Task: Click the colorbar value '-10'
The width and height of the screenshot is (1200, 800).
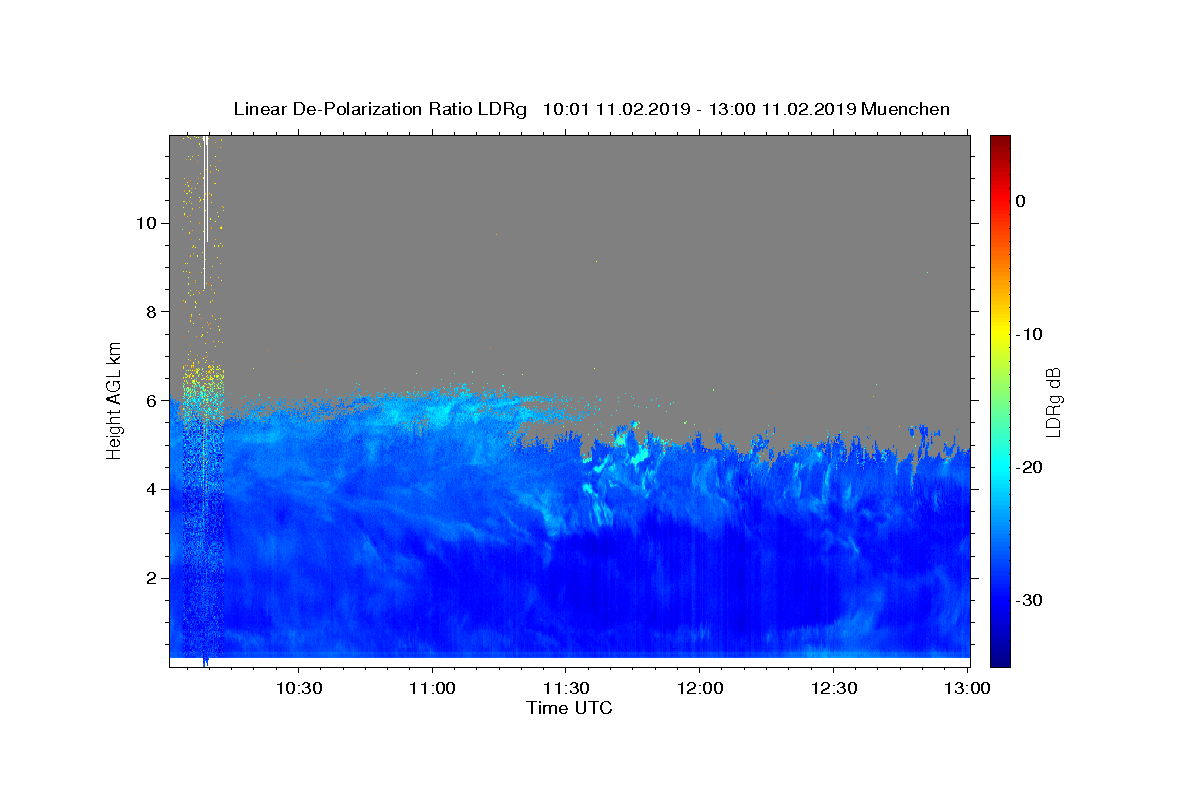Action: click(x=1029, y=334)
